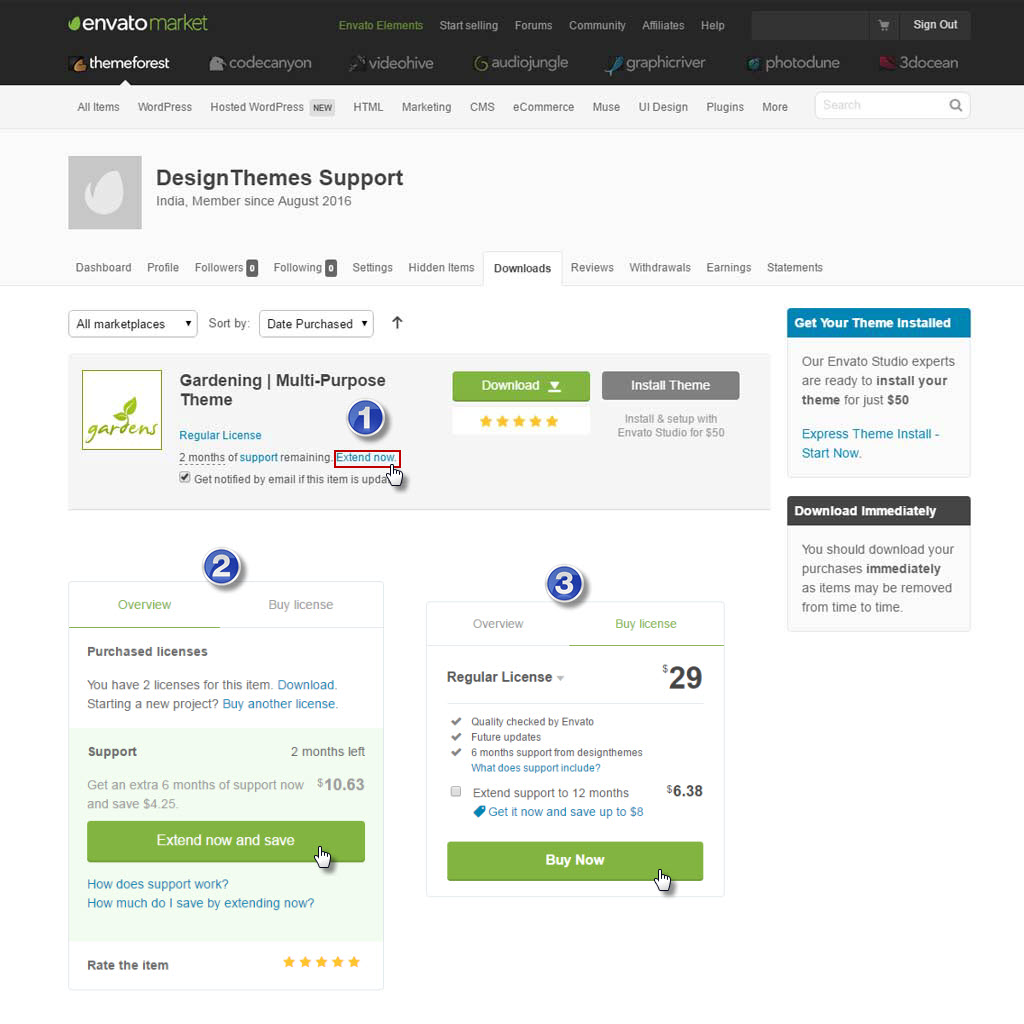Image resolution: width=1024 pixels, height=1024 pixels.
Task: Open the Reviews tab
Action: pyautogui.click(x=592, y=268)
